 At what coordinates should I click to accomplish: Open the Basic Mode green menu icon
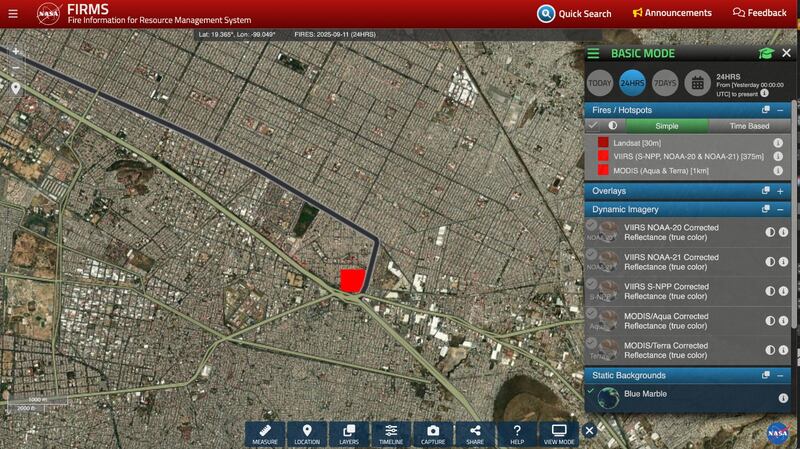tap(593, 53)
